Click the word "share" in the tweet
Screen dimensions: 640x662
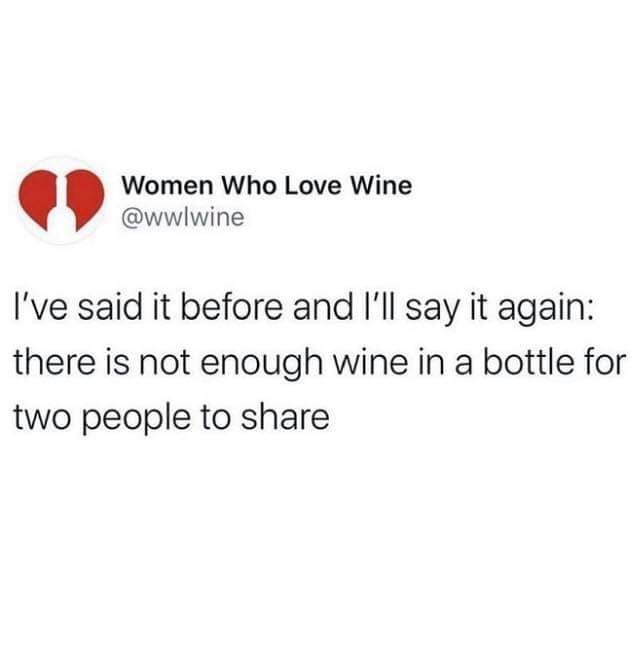coord(285,417)
